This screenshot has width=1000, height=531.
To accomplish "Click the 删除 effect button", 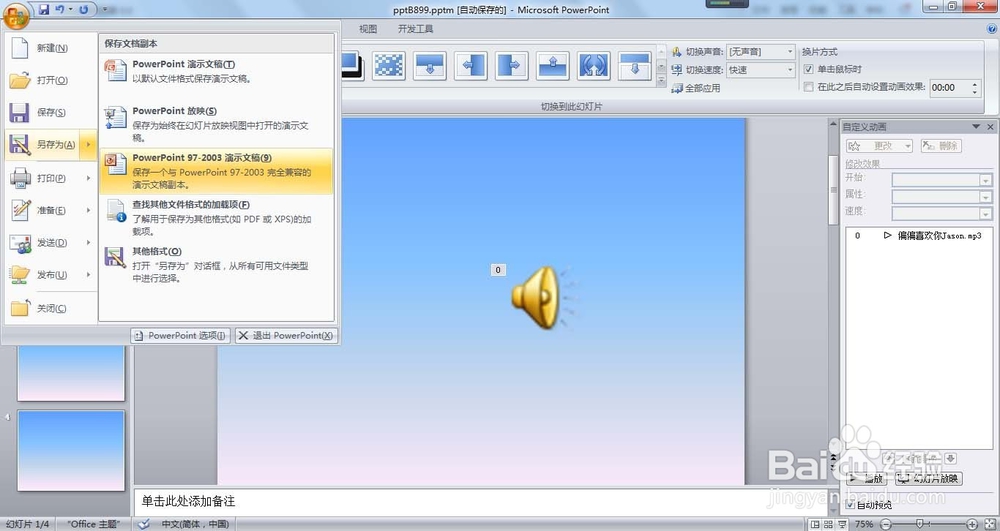I will pos(941,146).
